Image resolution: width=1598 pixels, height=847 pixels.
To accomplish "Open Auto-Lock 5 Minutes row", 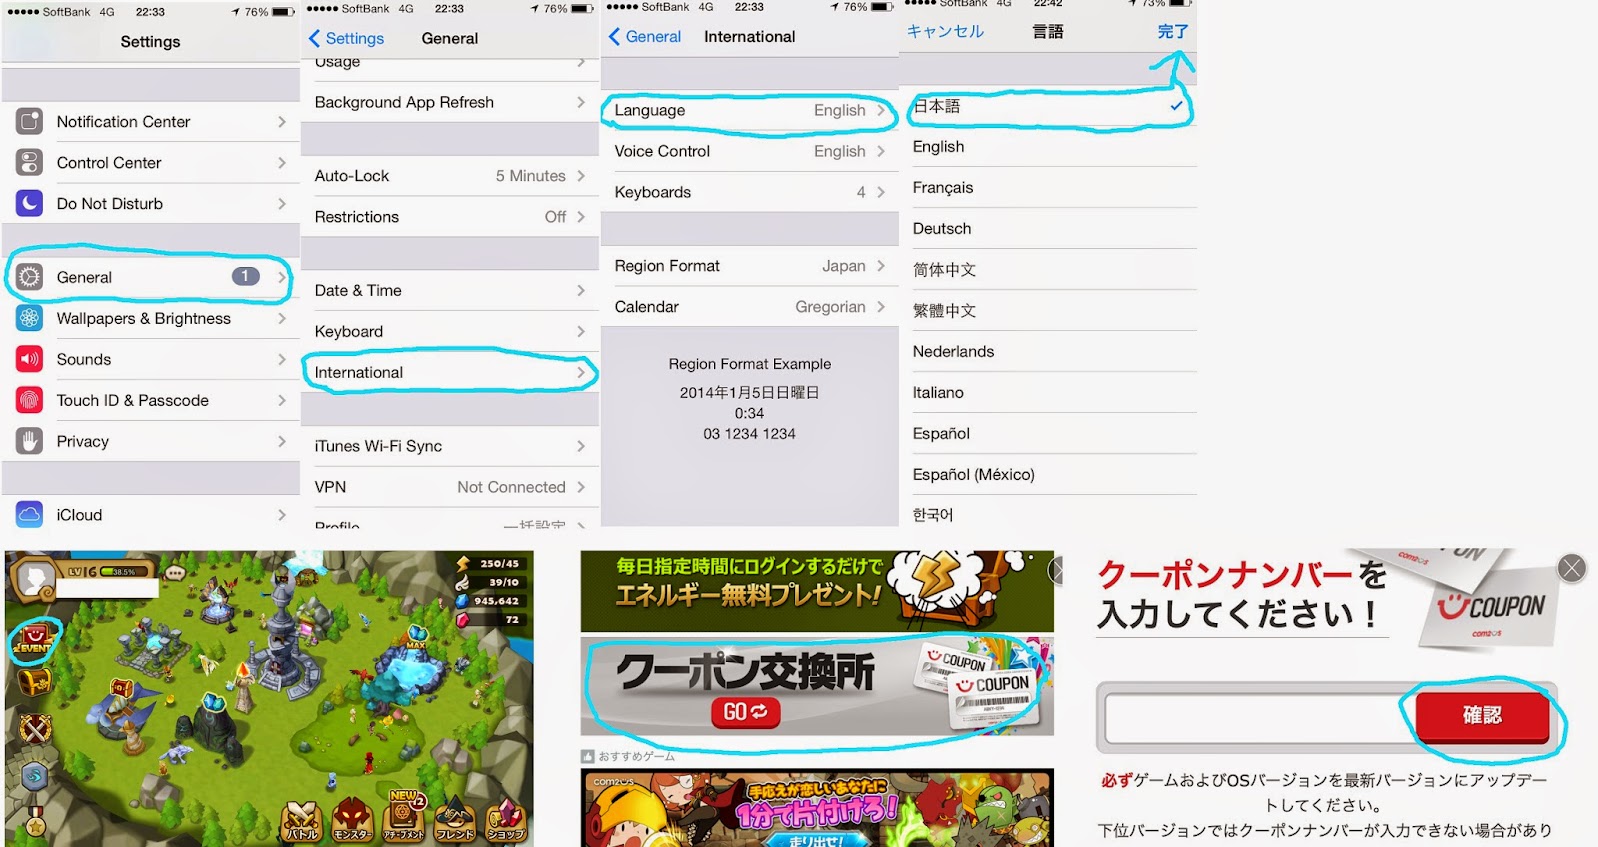I will [x=450, y=176].
